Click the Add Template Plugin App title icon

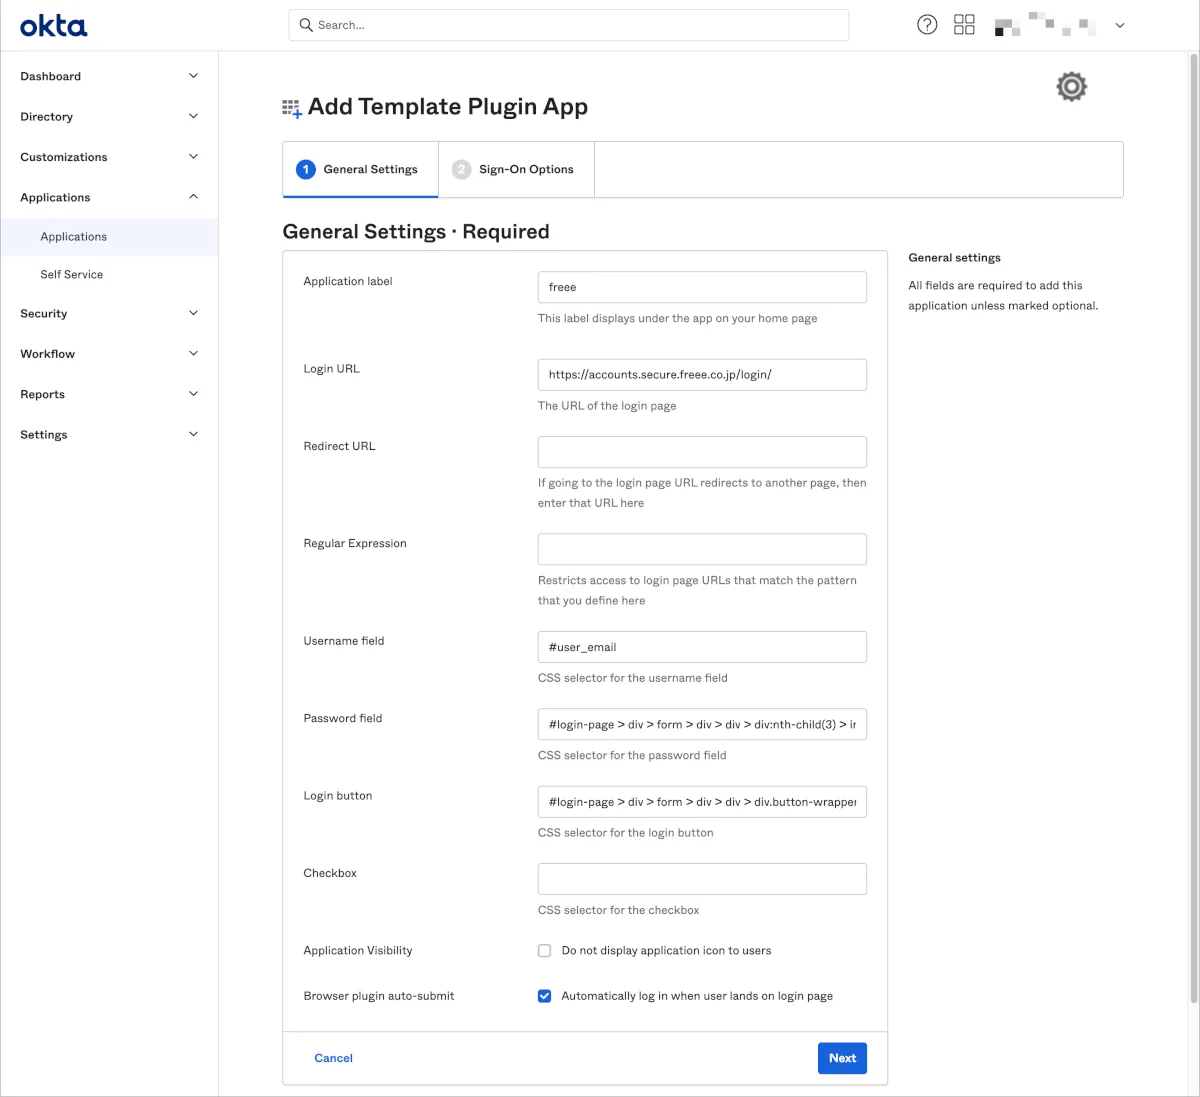292,108
